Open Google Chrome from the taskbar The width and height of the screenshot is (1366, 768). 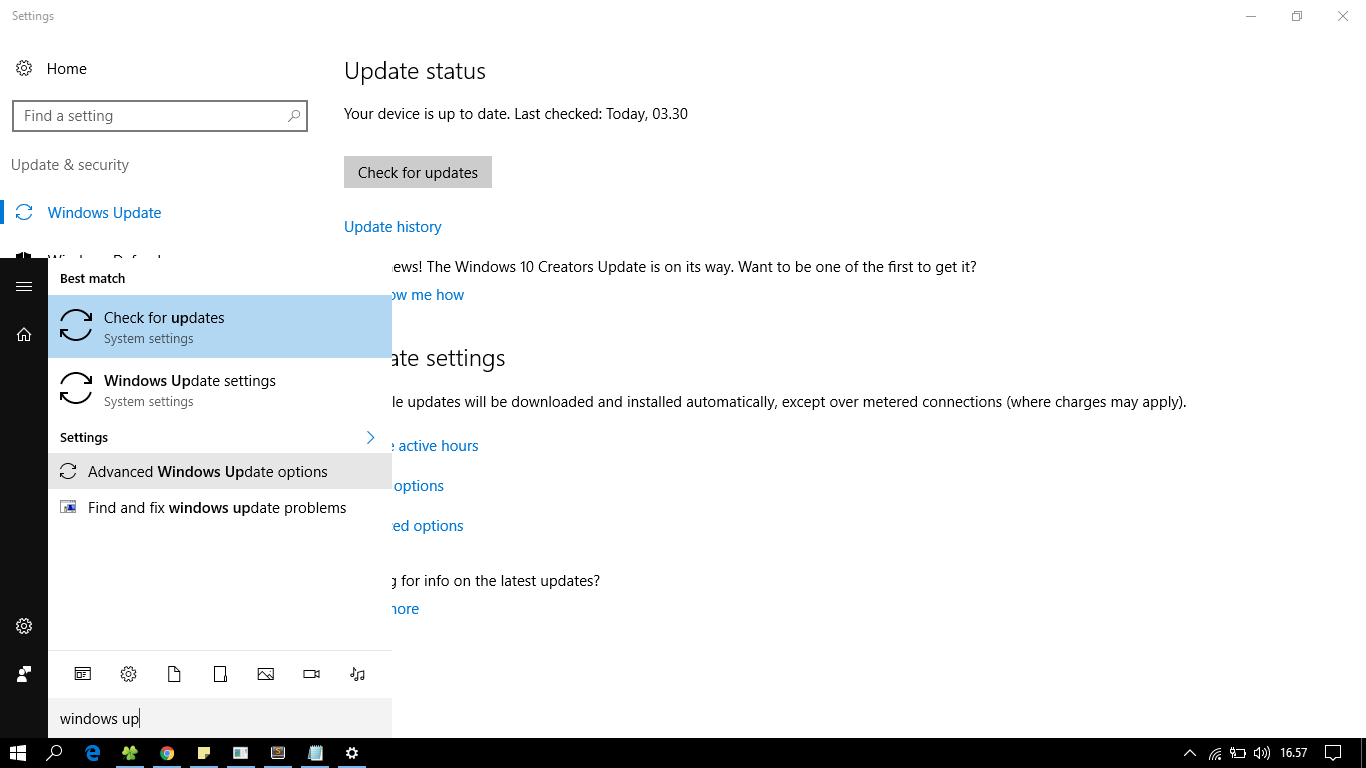(167, 753)
